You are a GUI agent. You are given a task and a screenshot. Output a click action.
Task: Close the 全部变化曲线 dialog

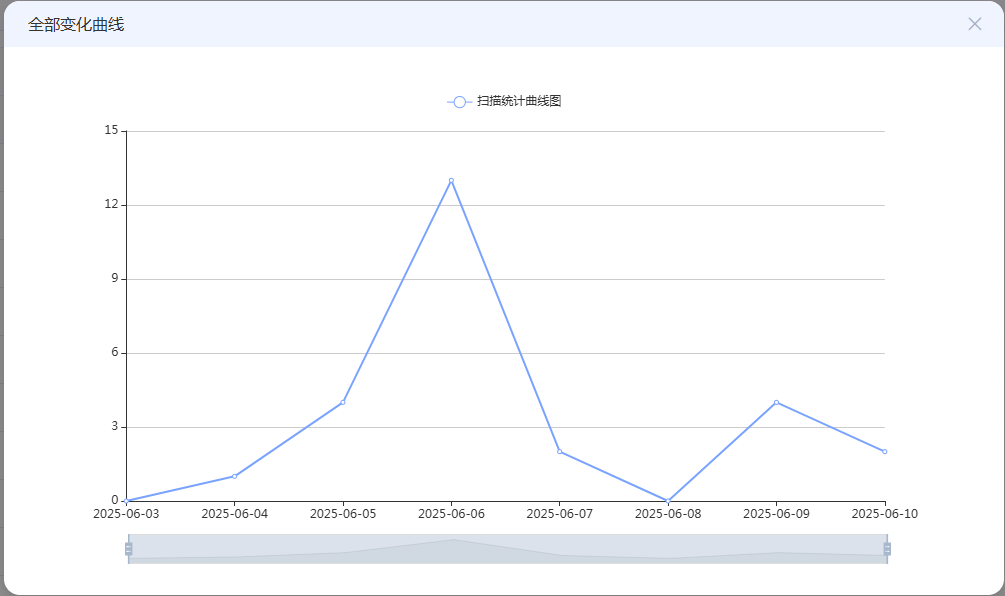click(x=974, y=24)
